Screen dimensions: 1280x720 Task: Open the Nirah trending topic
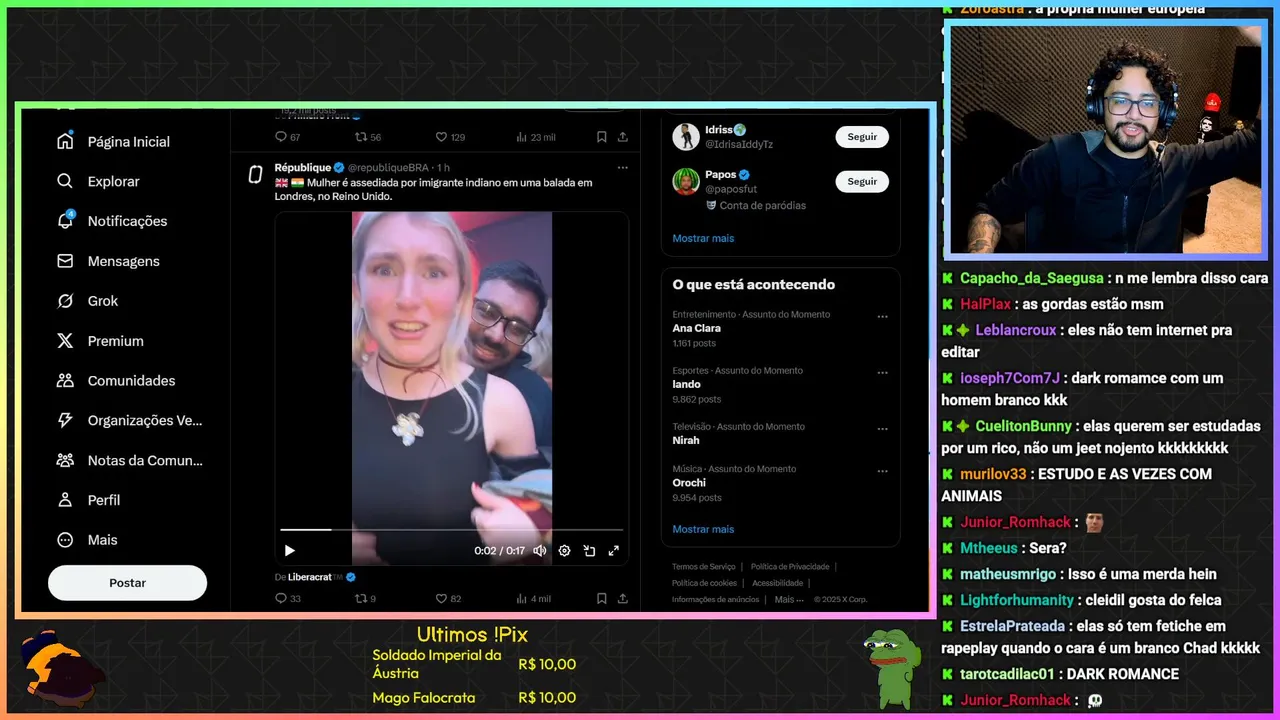click(686, 440)
